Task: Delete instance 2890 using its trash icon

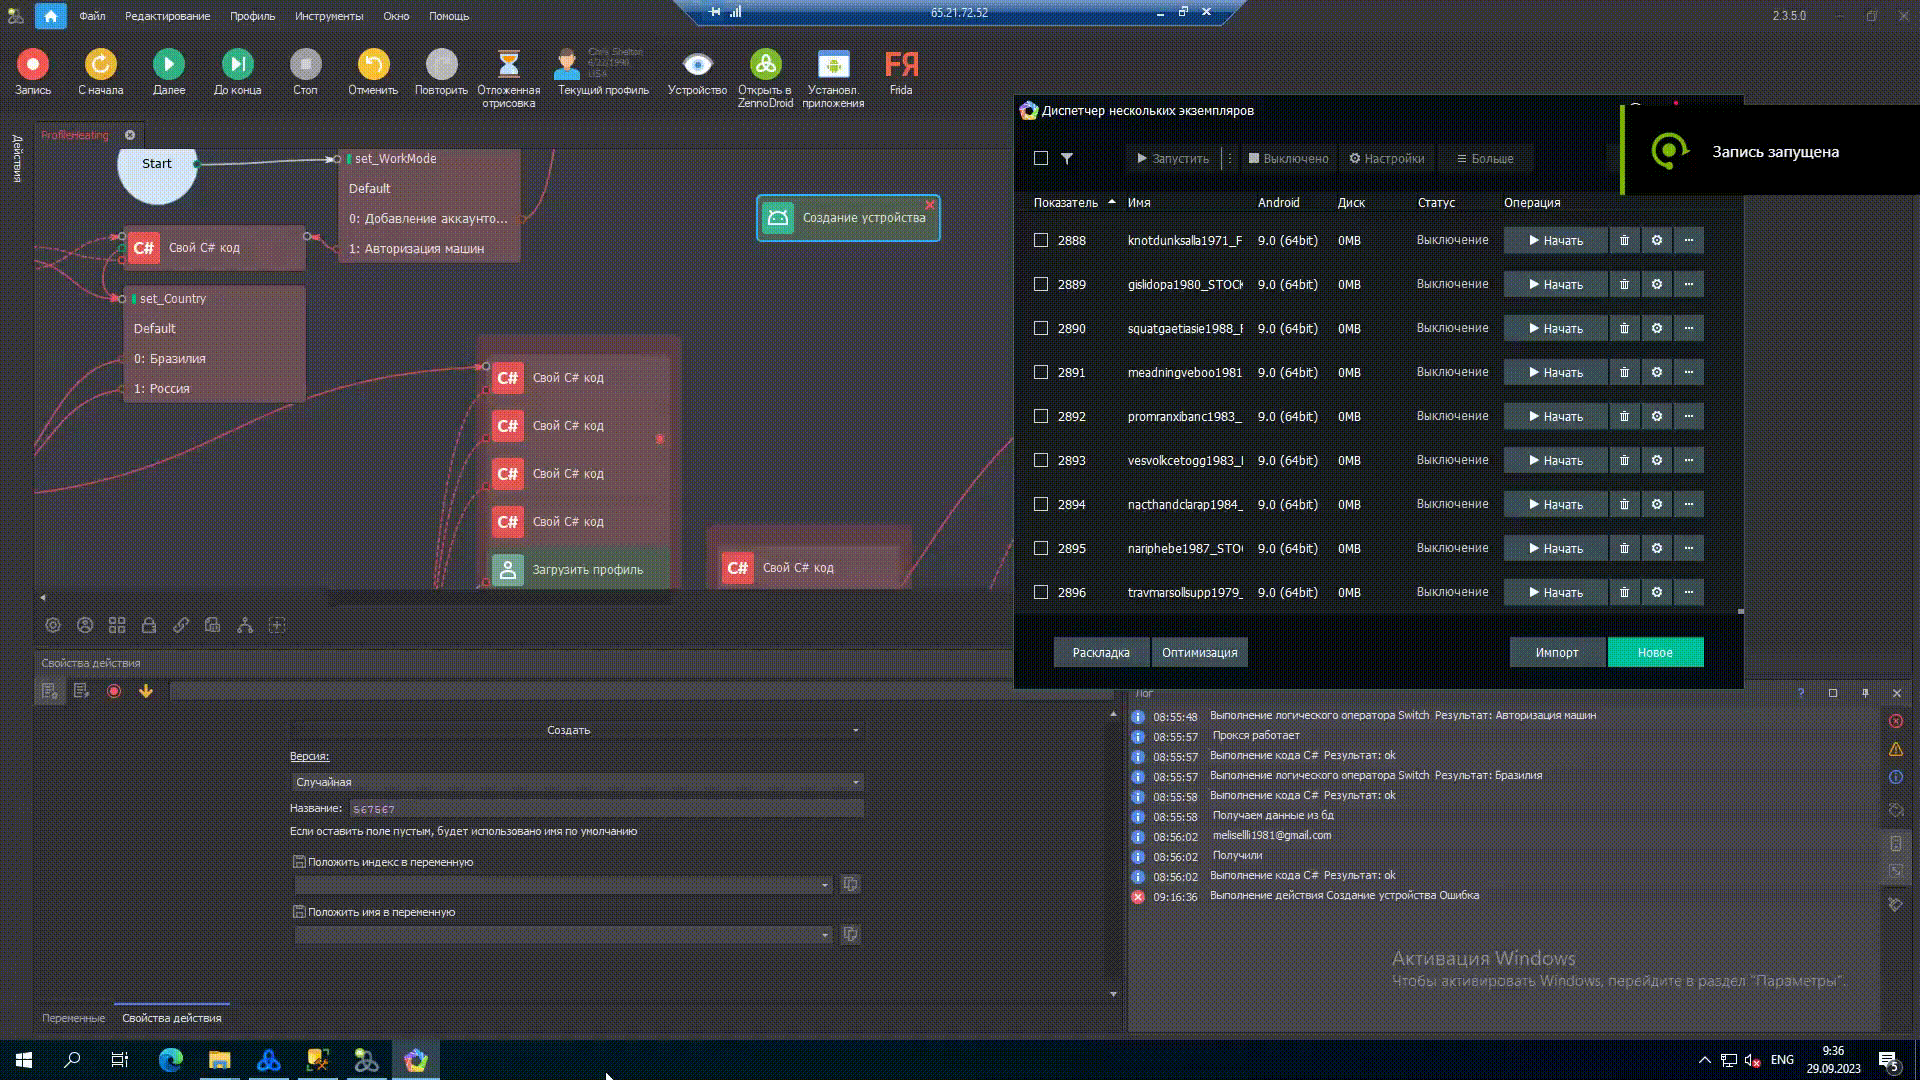Action: [1624, 329]
